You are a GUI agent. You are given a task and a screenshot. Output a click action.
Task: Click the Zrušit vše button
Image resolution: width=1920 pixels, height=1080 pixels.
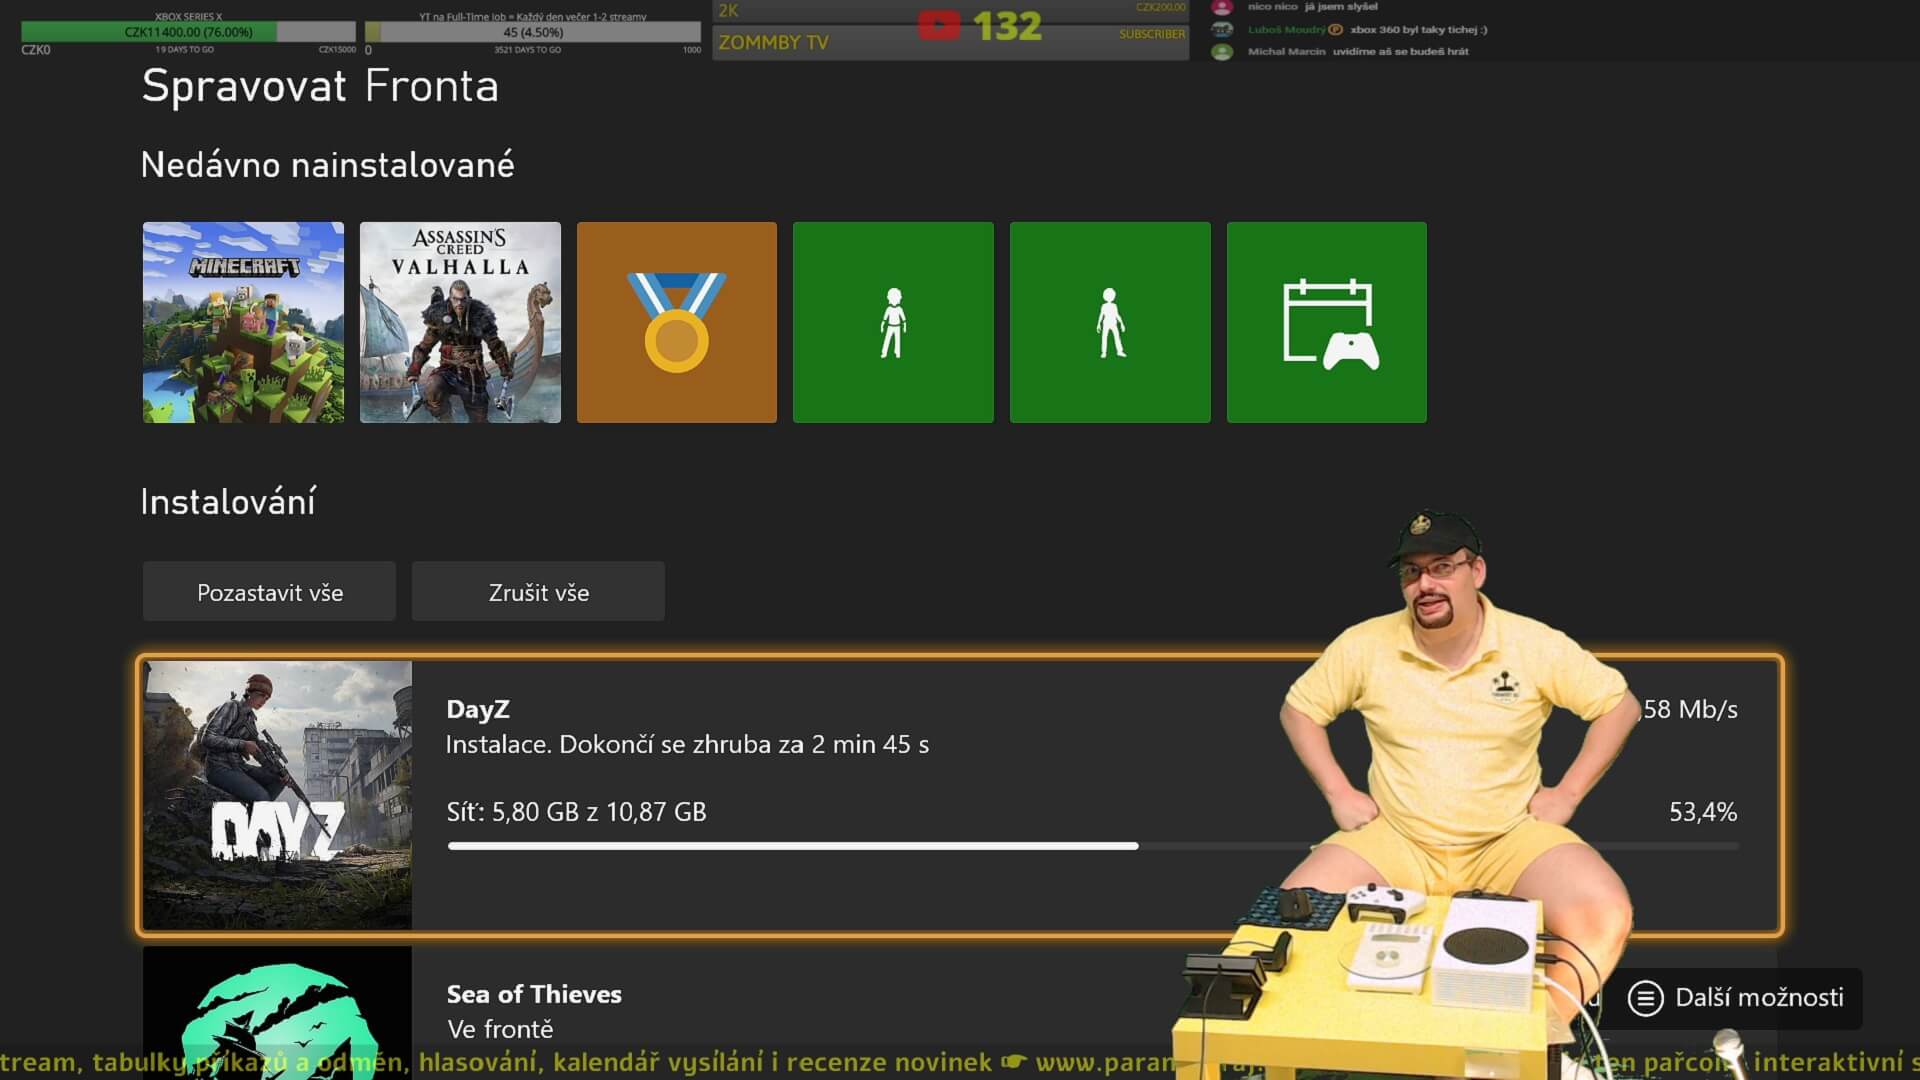coord(538,592)
